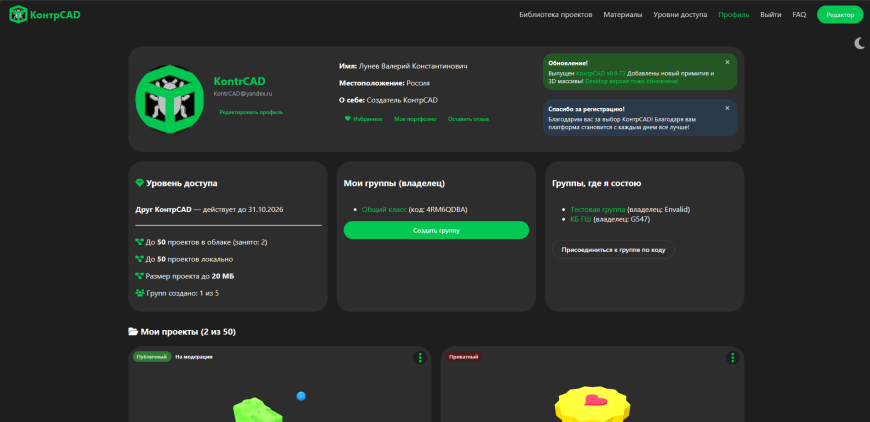Click Выйти to log out
The width and height of the screenshot is (870, 422).
pos(771,14)
